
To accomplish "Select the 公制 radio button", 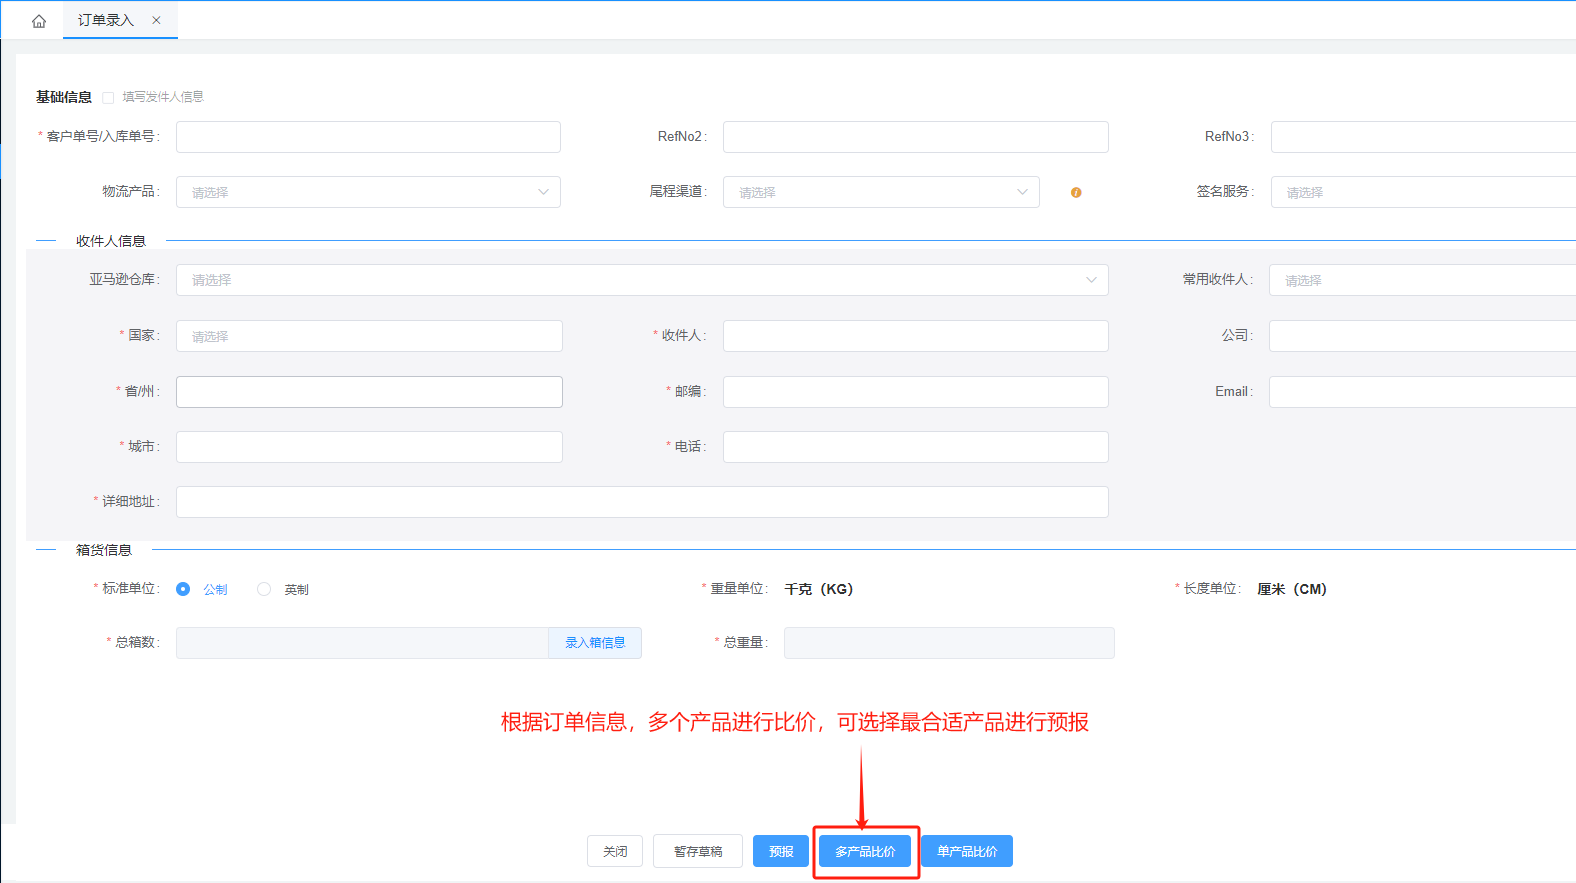I will 183,589.
